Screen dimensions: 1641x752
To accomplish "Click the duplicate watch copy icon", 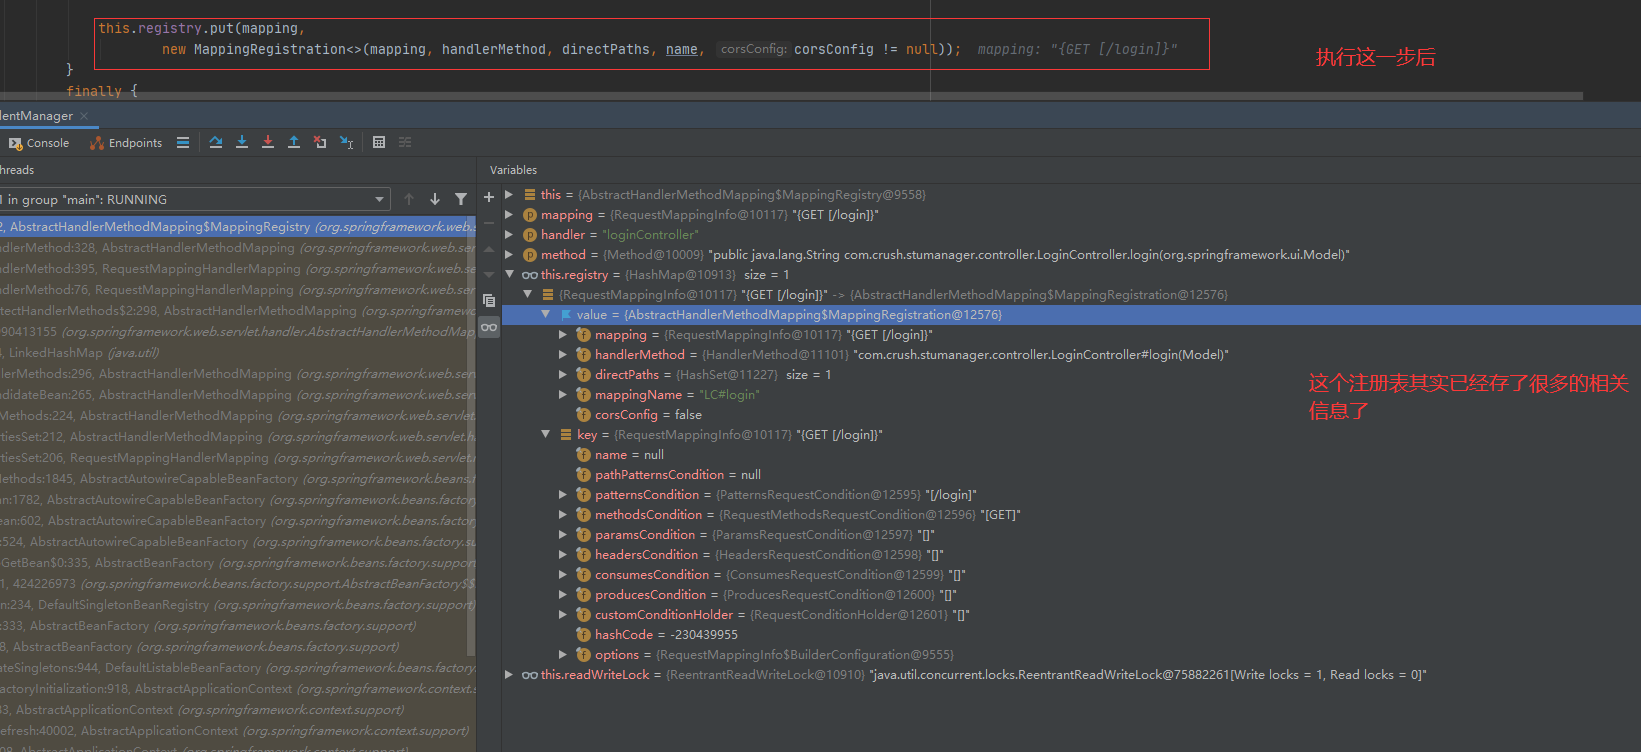I will (489, 300).
